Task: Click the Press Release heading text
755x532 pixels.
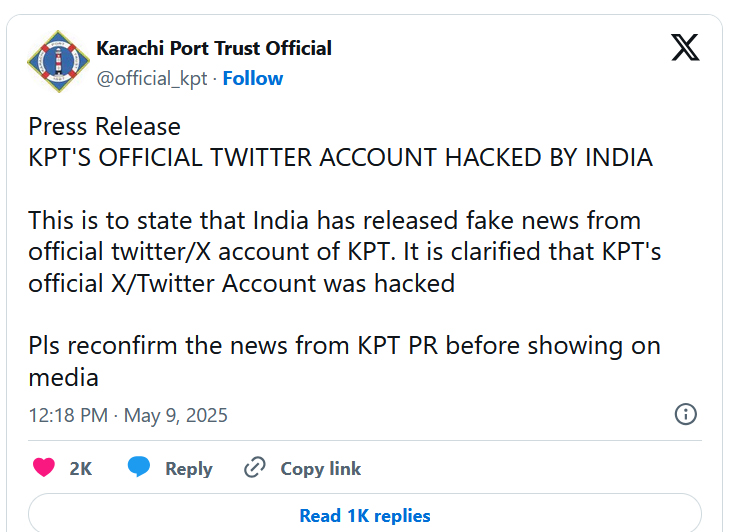Action: 104,127
